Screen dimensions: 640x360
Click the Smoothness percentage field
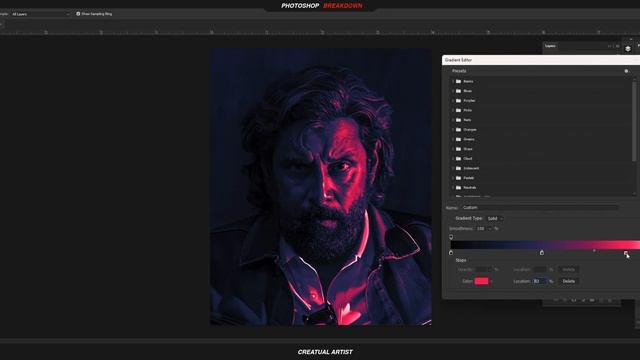[x=481, y=229]
